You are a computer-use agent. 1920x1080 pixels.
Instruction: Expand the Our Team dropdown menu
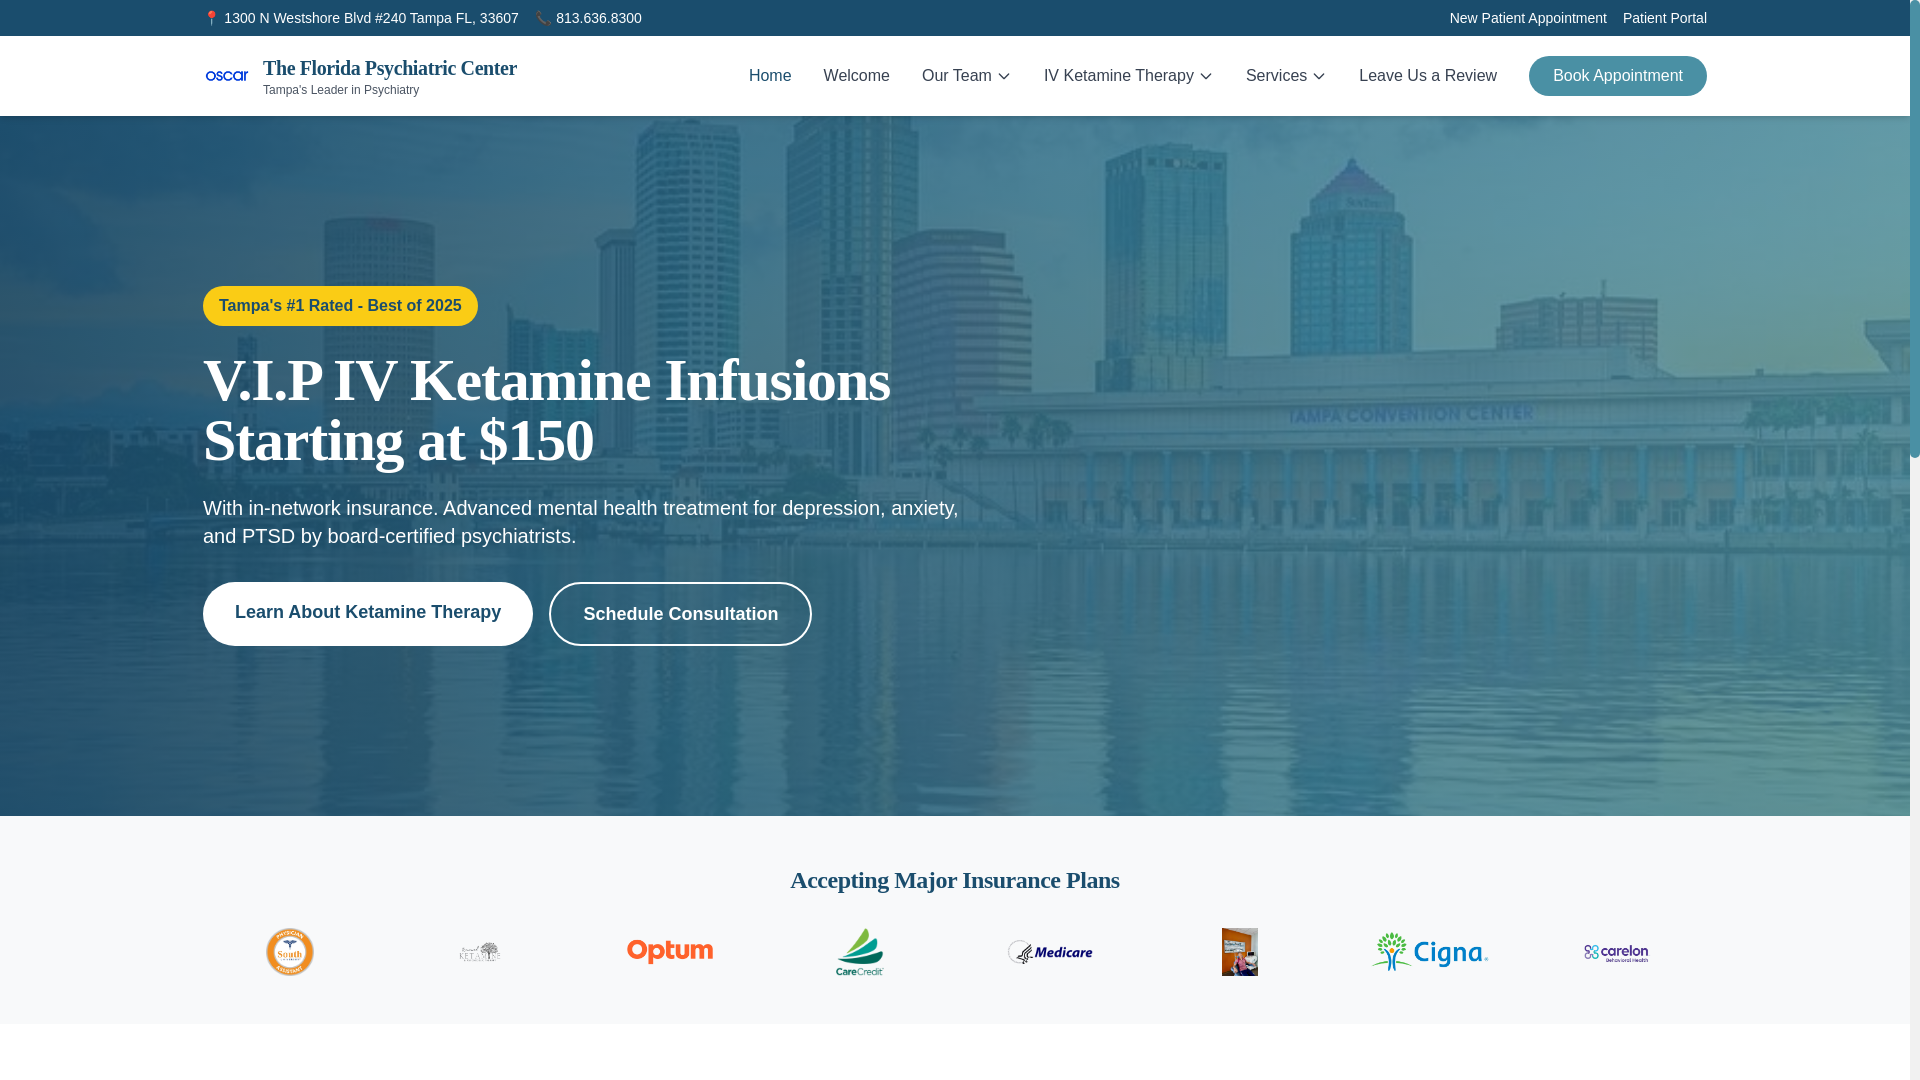coord(966,76)
